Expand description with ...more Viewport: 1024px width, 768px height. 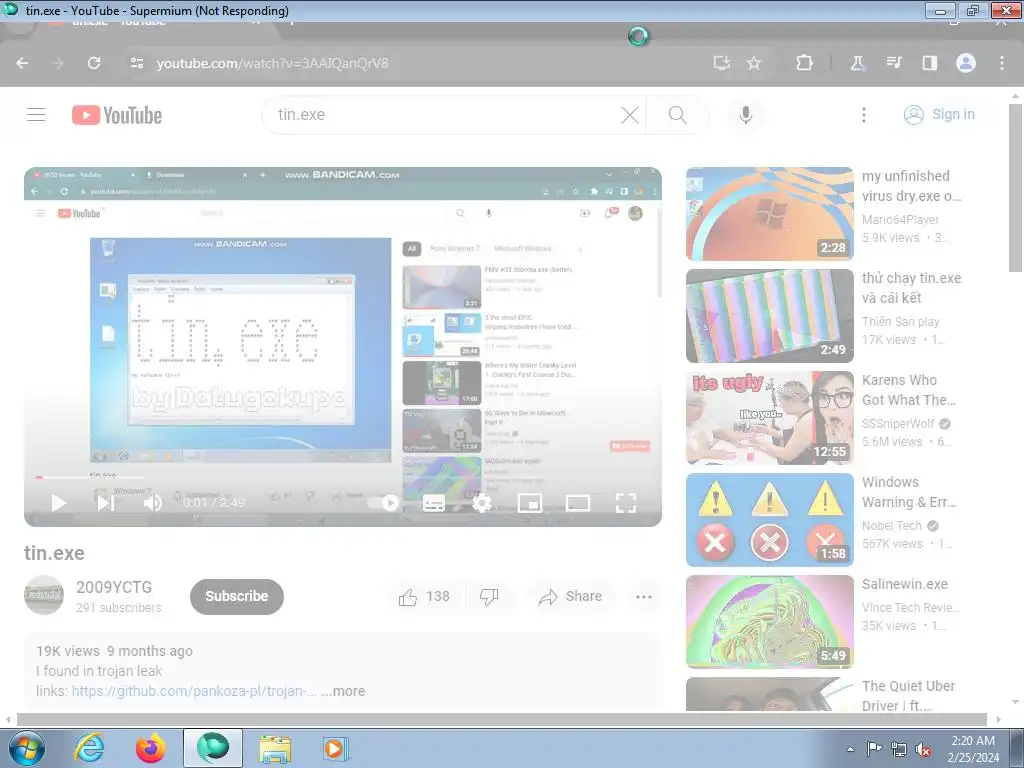pos(344,691)
